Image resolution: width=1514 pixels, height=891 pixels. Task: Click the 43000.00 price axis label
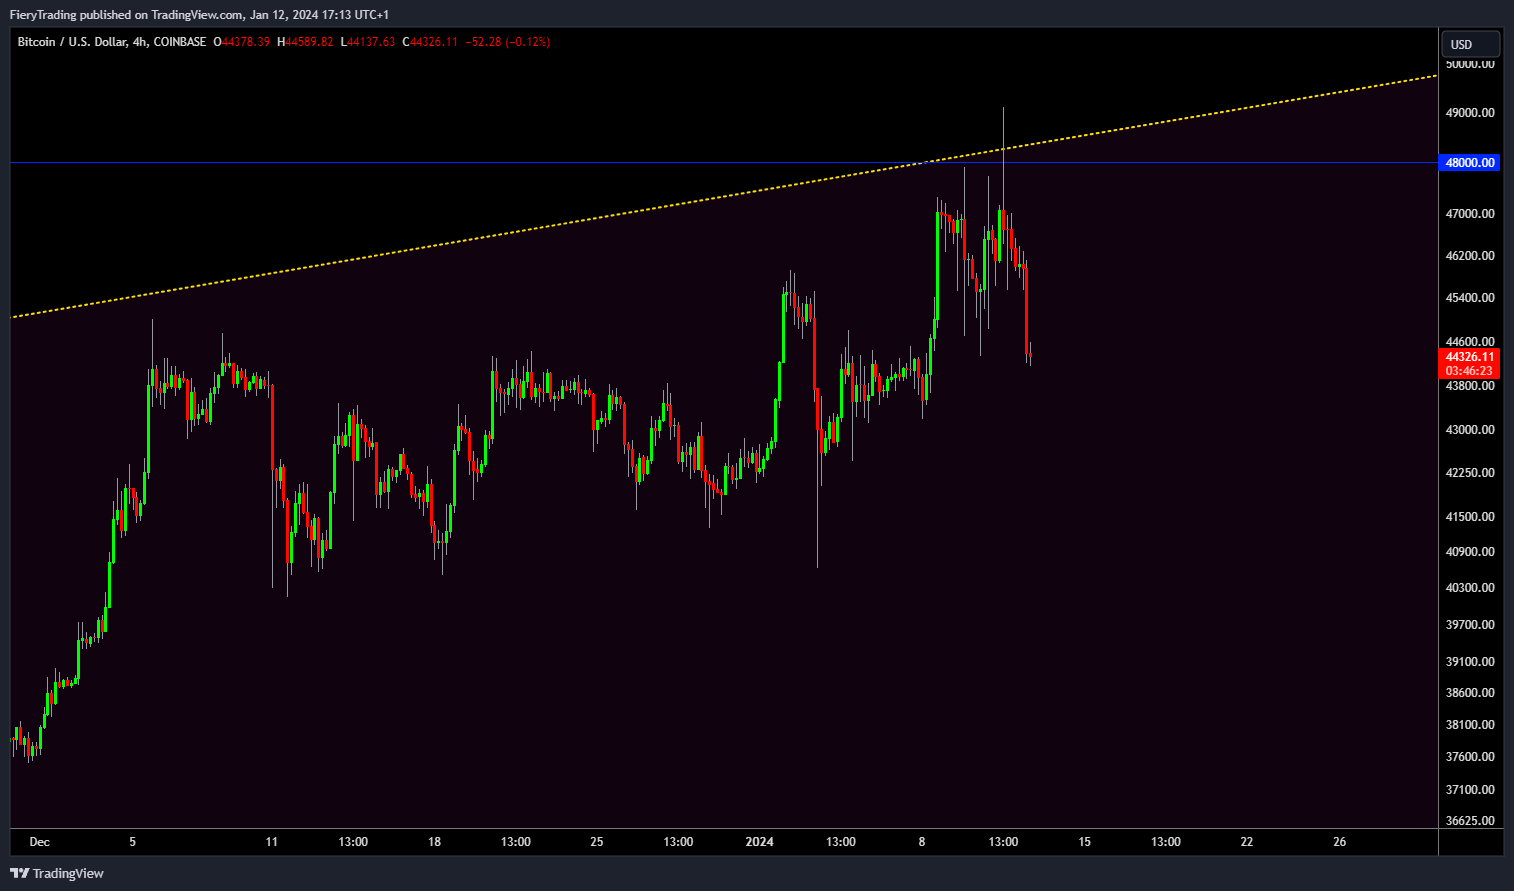tap(1470, 430)
